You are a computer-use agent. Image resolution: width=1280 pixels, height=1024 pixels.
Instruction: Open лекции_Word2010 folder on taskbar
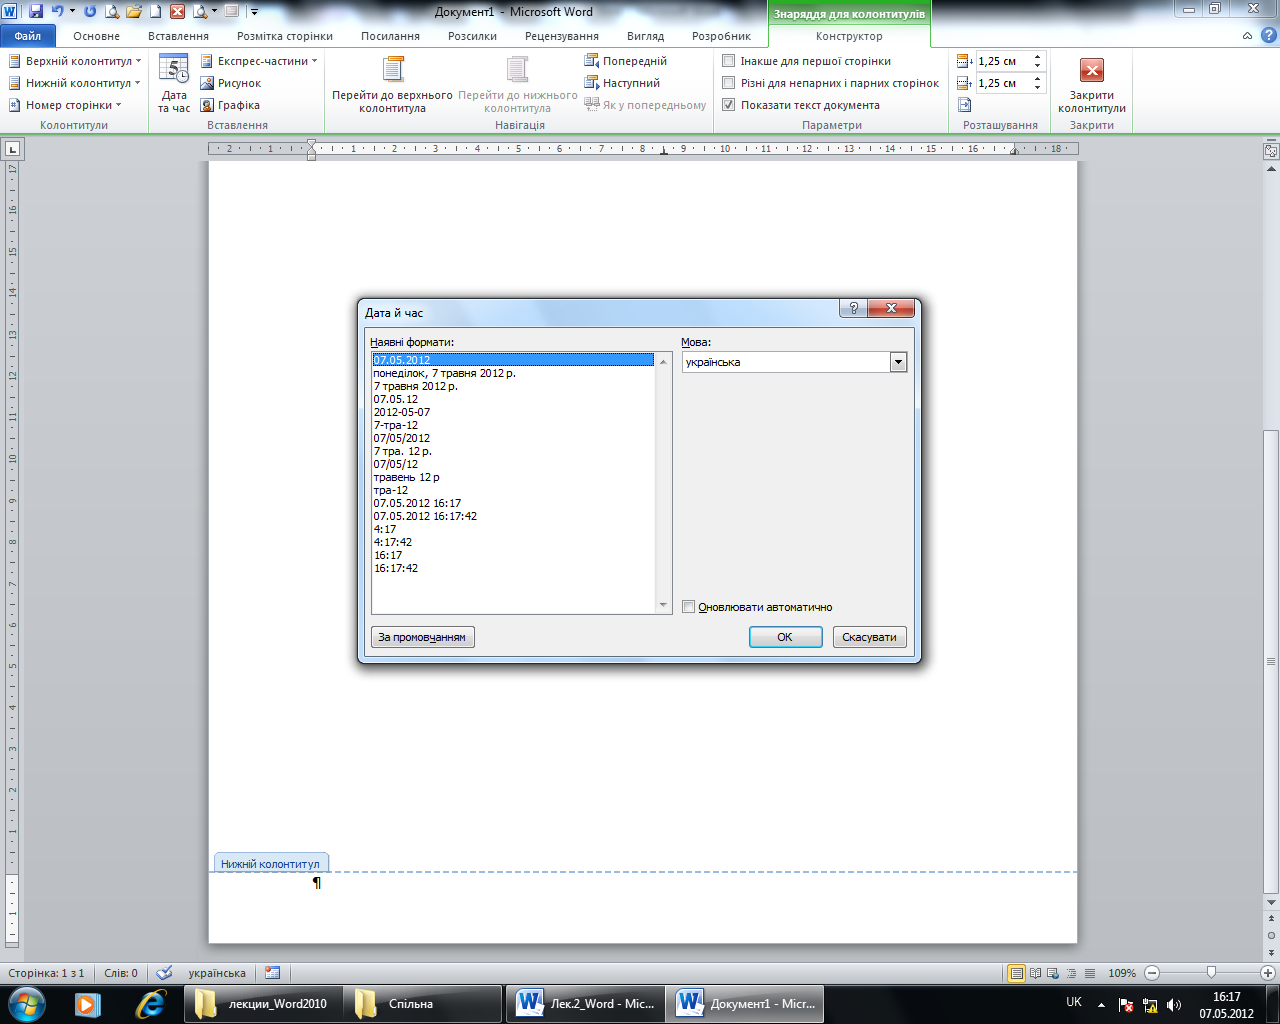[x=263, y=1004]
